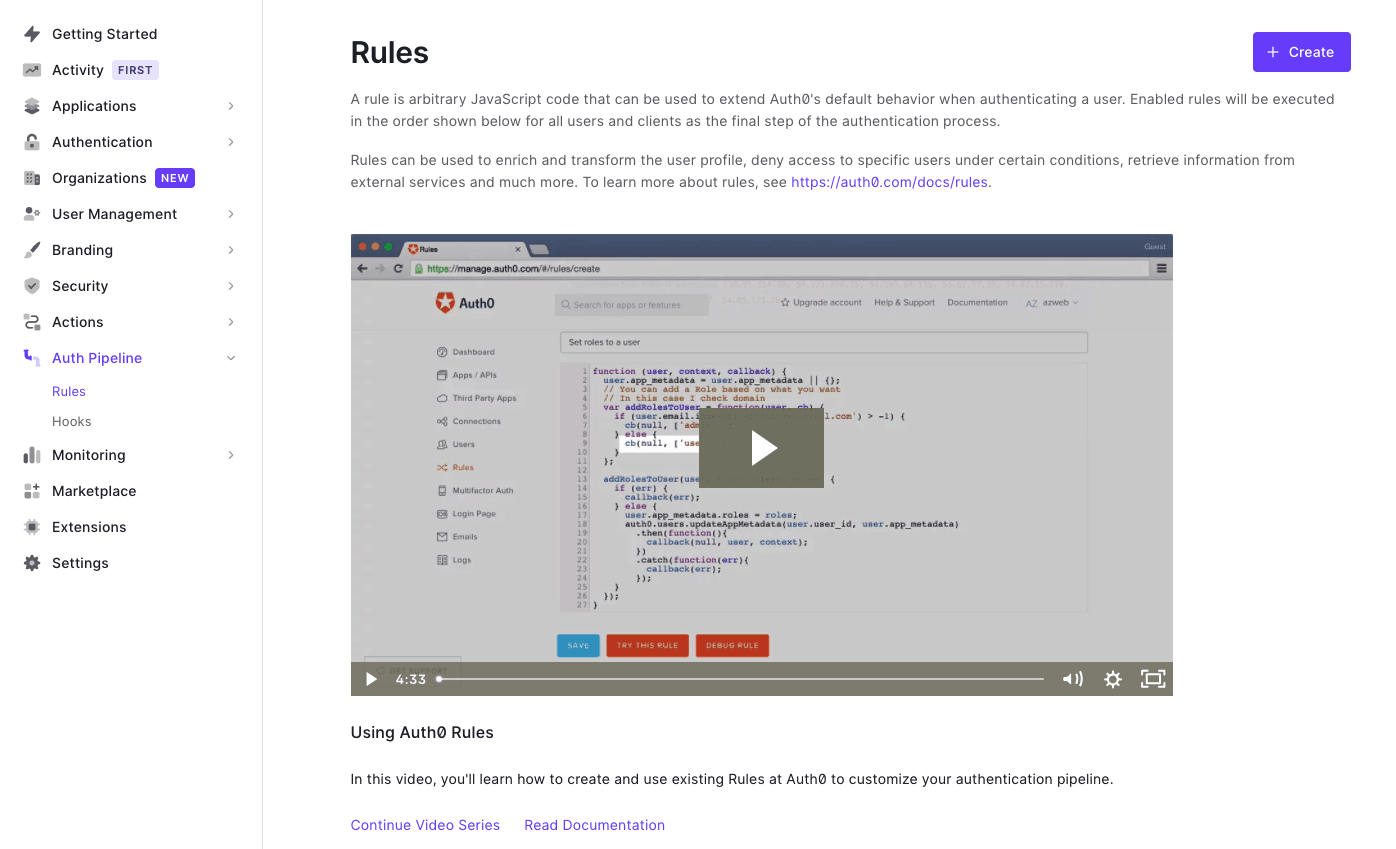Viewport: 1396px width, 849px height.
Task: Start the video with center play button
Action: (761, 448)
